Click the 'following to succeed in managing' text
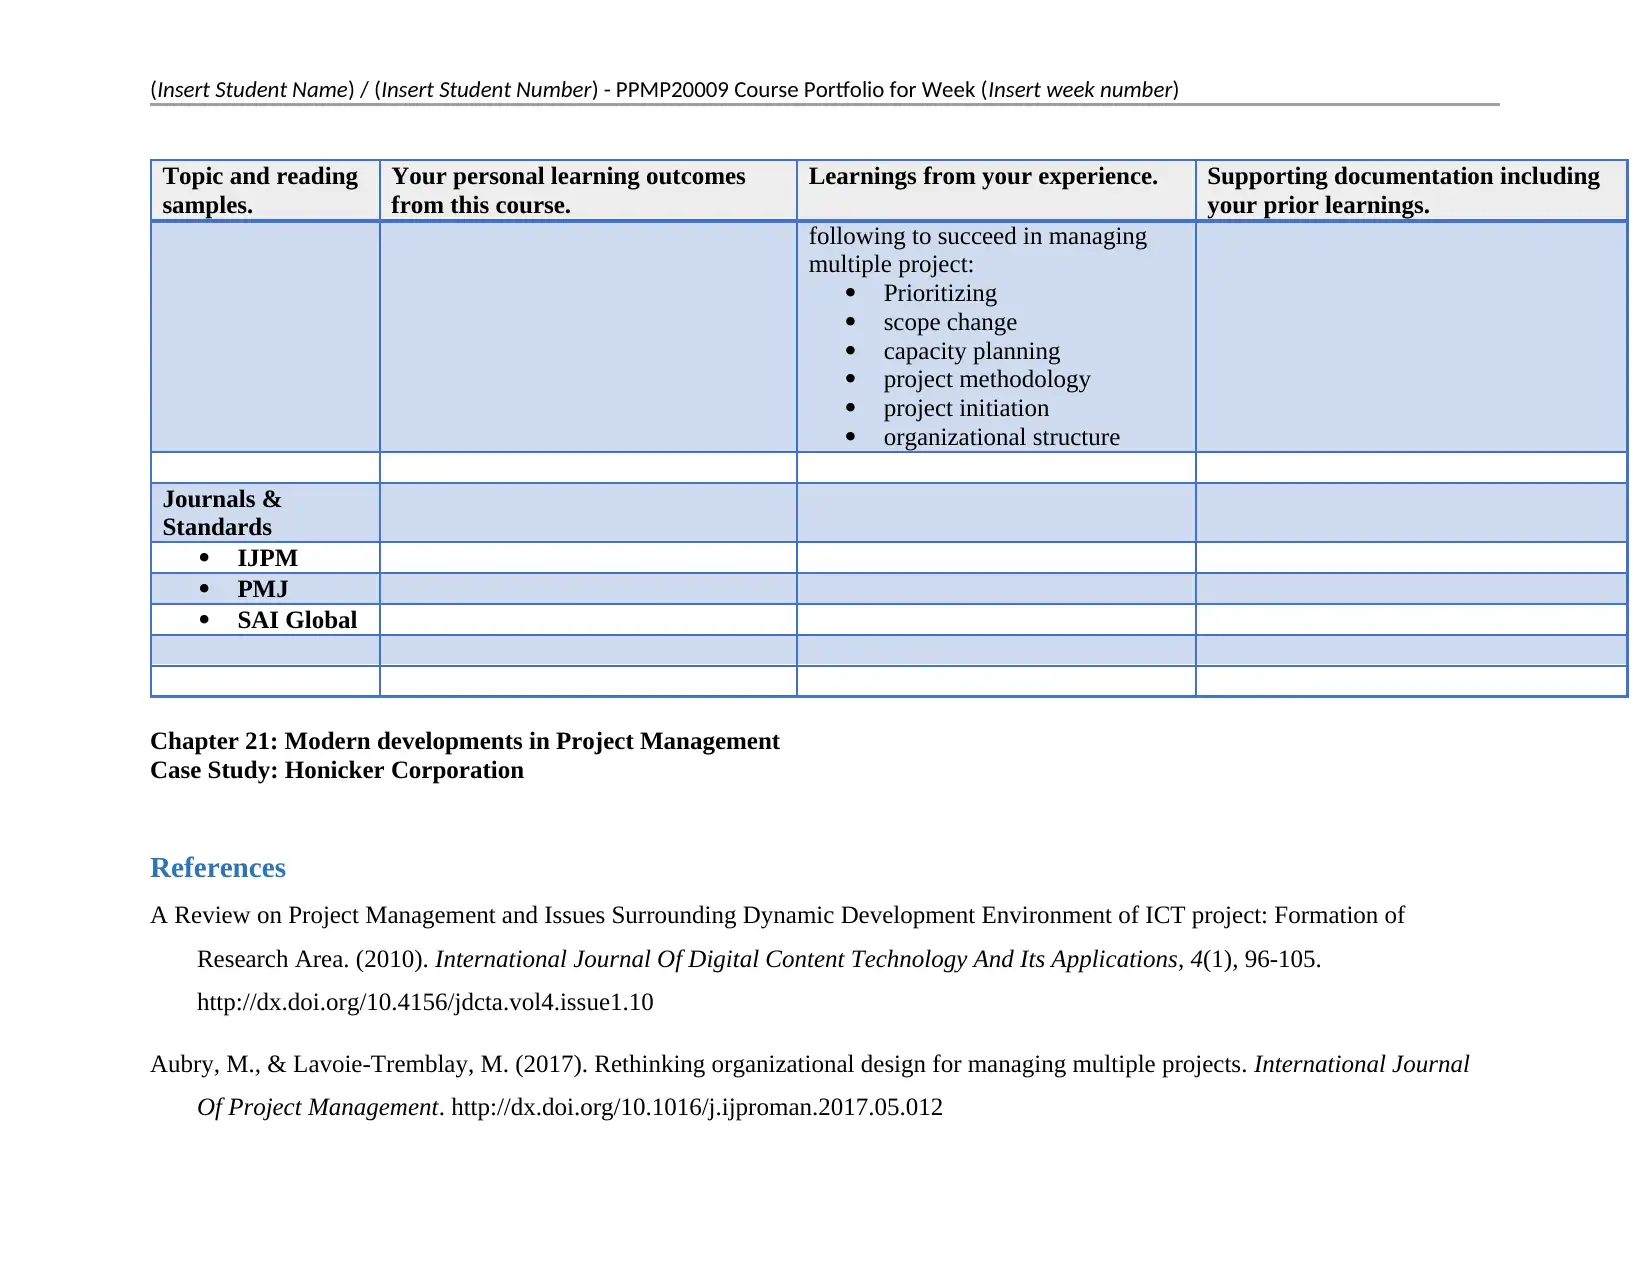Screen dimensions: 1650x1275 [977, 236]
